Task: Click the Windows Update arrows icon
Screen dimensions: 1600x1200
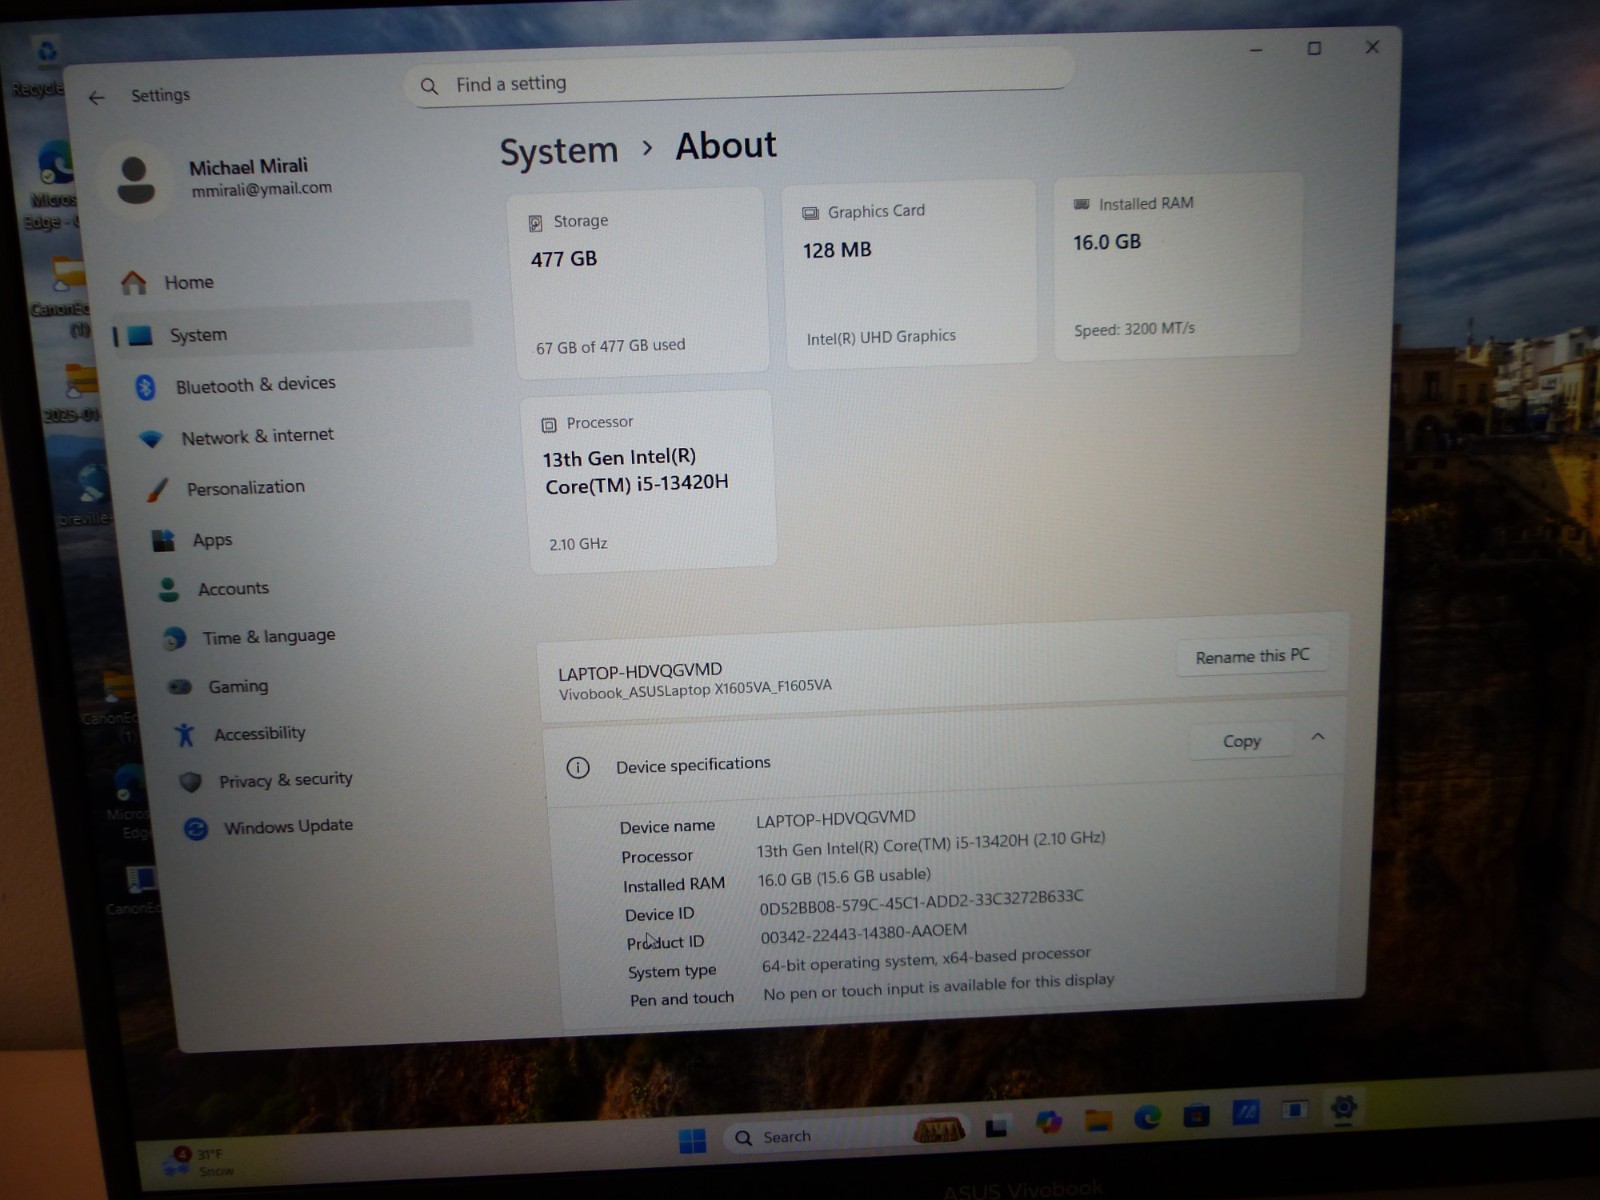Action: coord(196,829)
